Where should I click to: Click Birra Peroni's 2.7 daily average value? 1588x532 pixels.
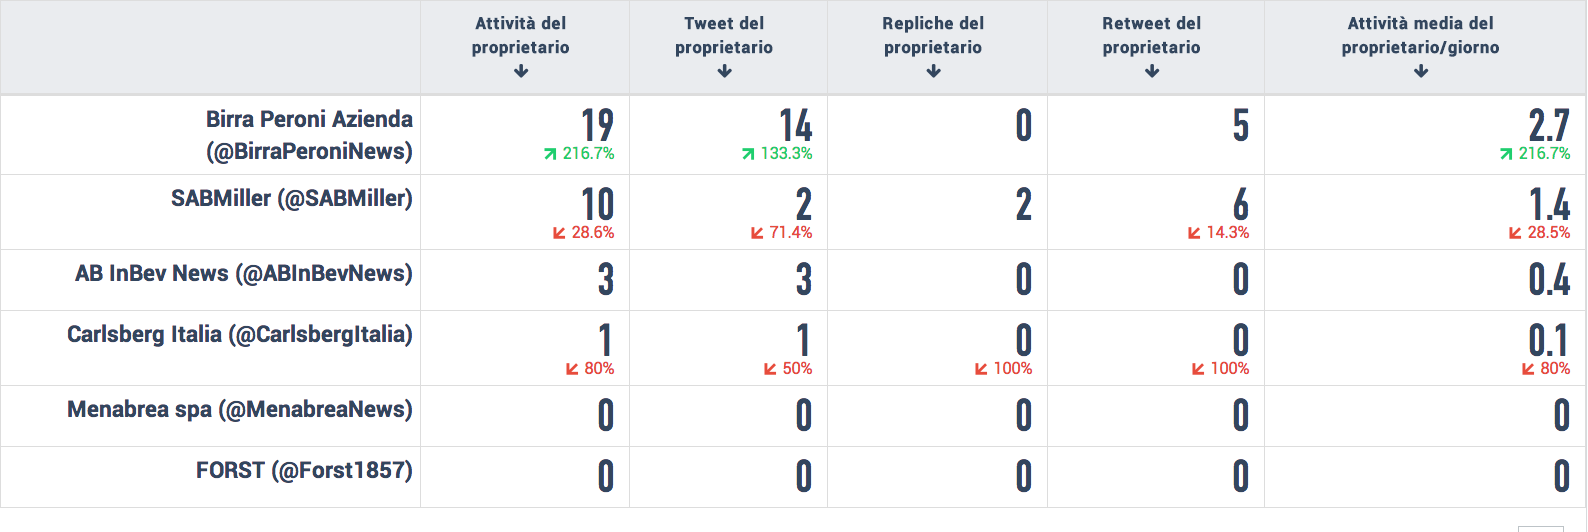1549,125
